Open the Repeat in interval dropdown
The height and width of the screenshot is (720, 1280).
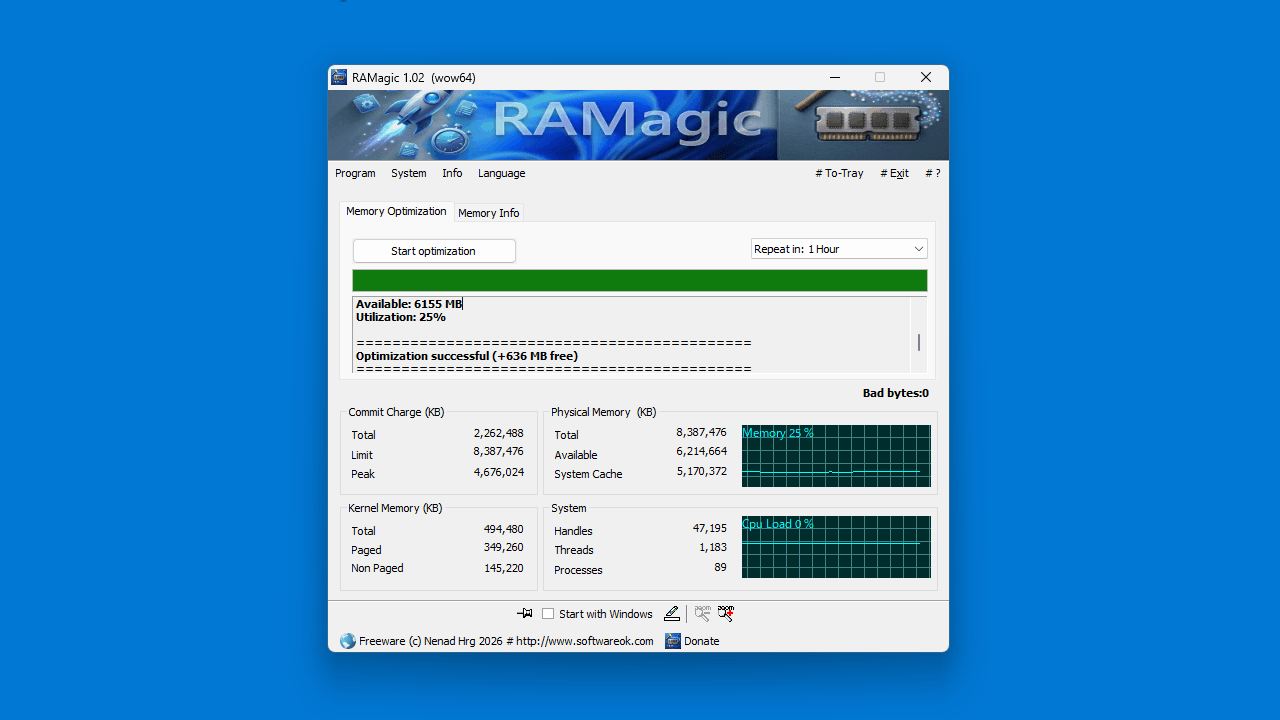coord(917,248)
